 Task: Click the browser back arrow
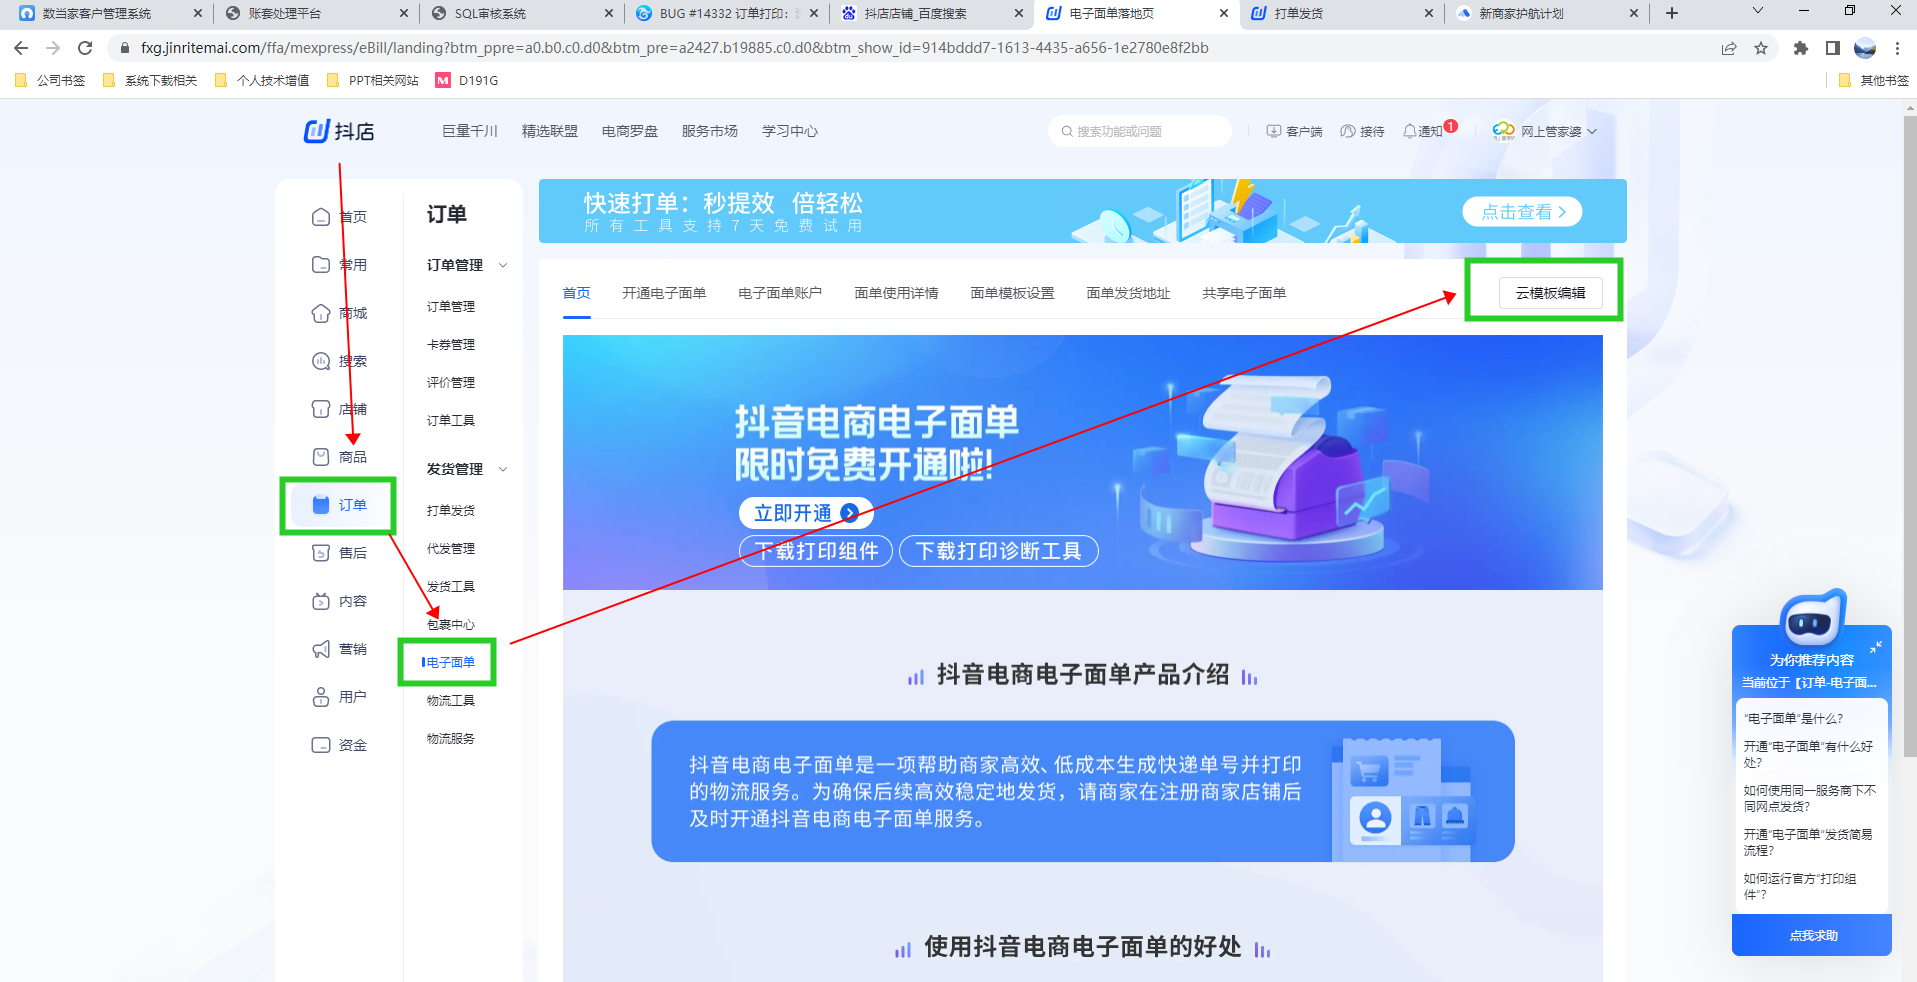[x=21, y=48]
